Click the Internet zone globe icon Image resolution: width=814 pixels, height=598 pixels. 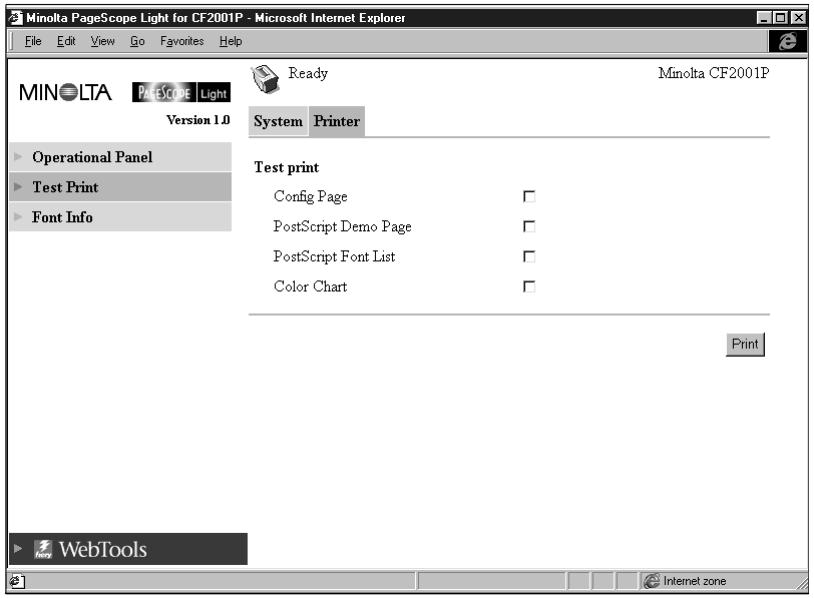click(x=652, y=581)
